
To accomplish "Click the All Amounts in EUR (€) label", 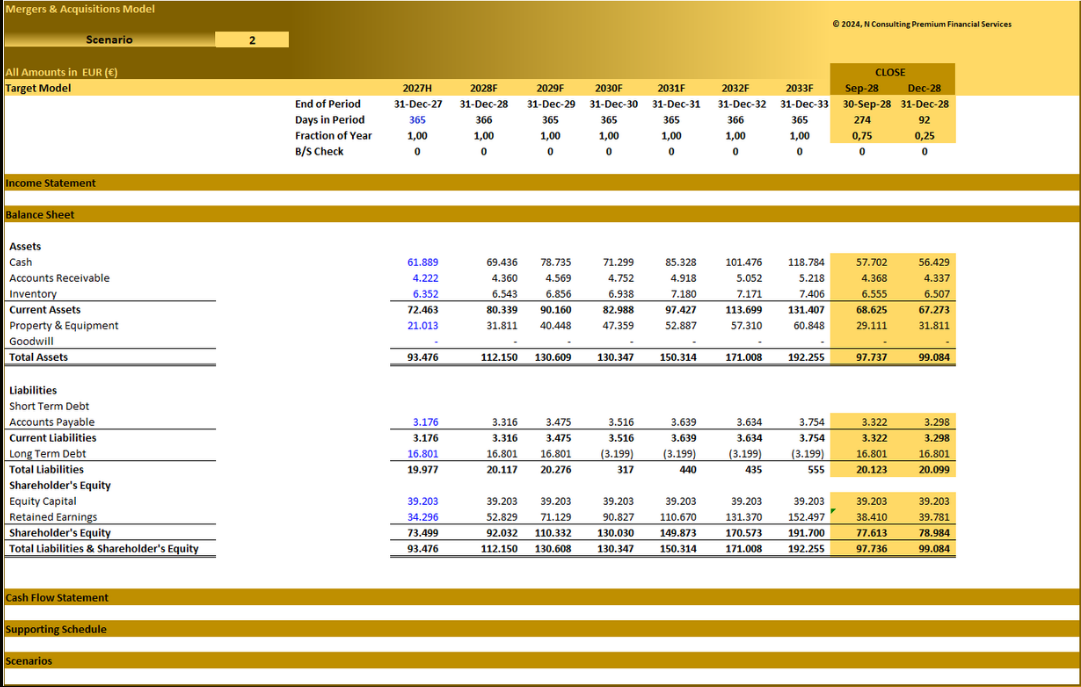I will tap(61, 72).
